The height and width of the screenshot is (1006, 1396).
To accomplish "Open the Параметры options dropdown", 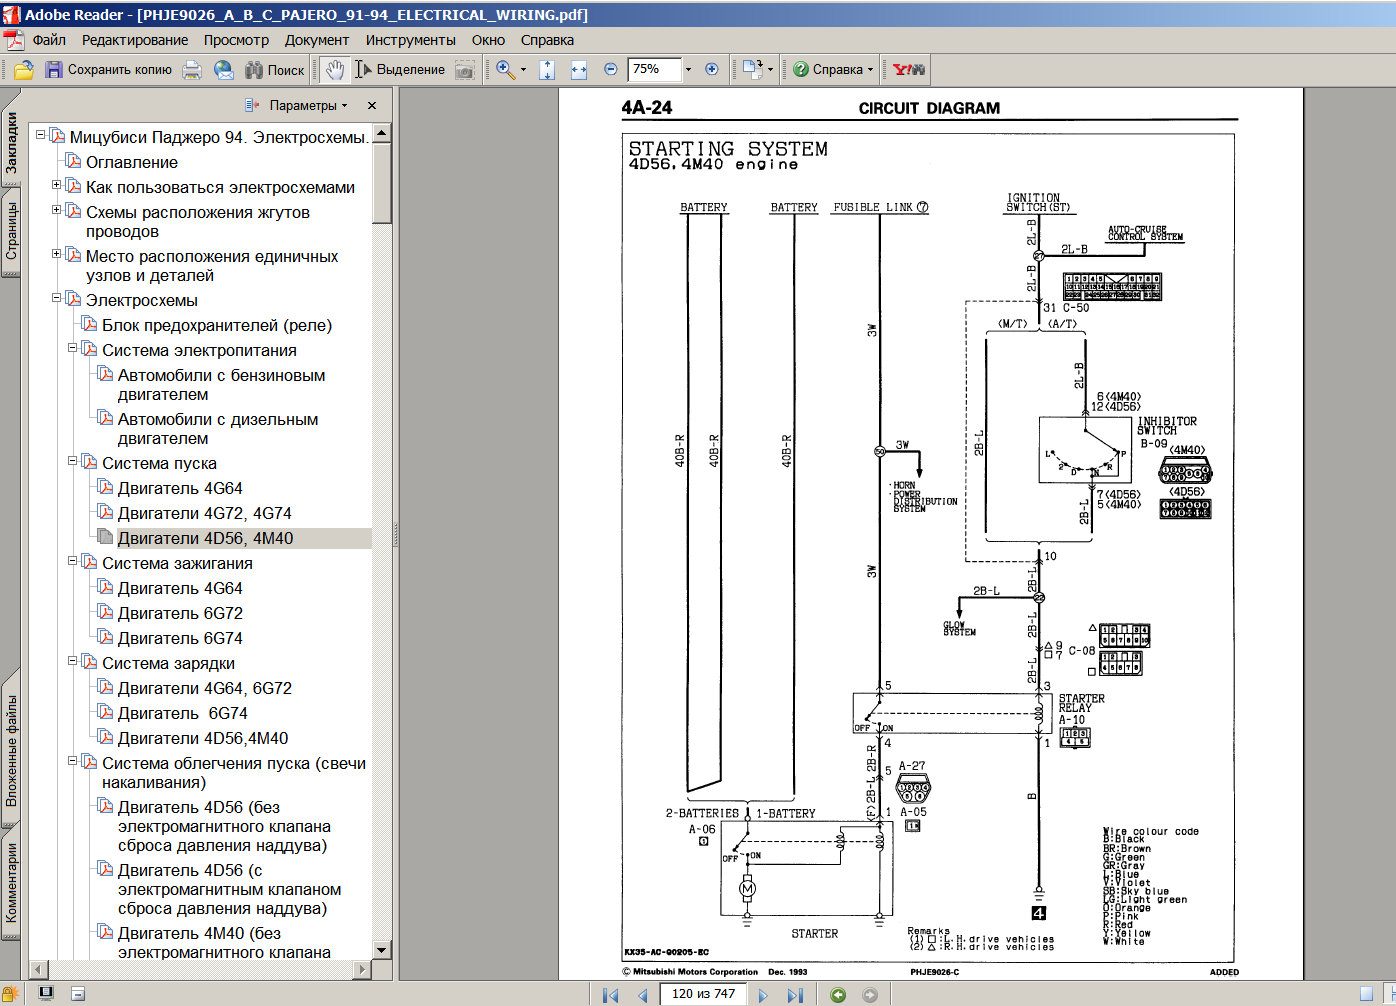I will click(308, 105).
